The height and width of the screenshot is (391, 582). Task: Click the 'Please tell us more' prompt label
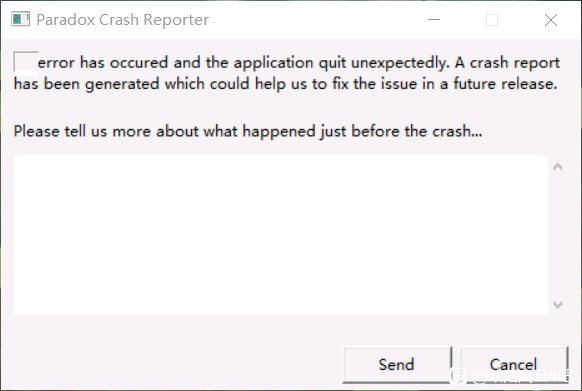[248, 131]
